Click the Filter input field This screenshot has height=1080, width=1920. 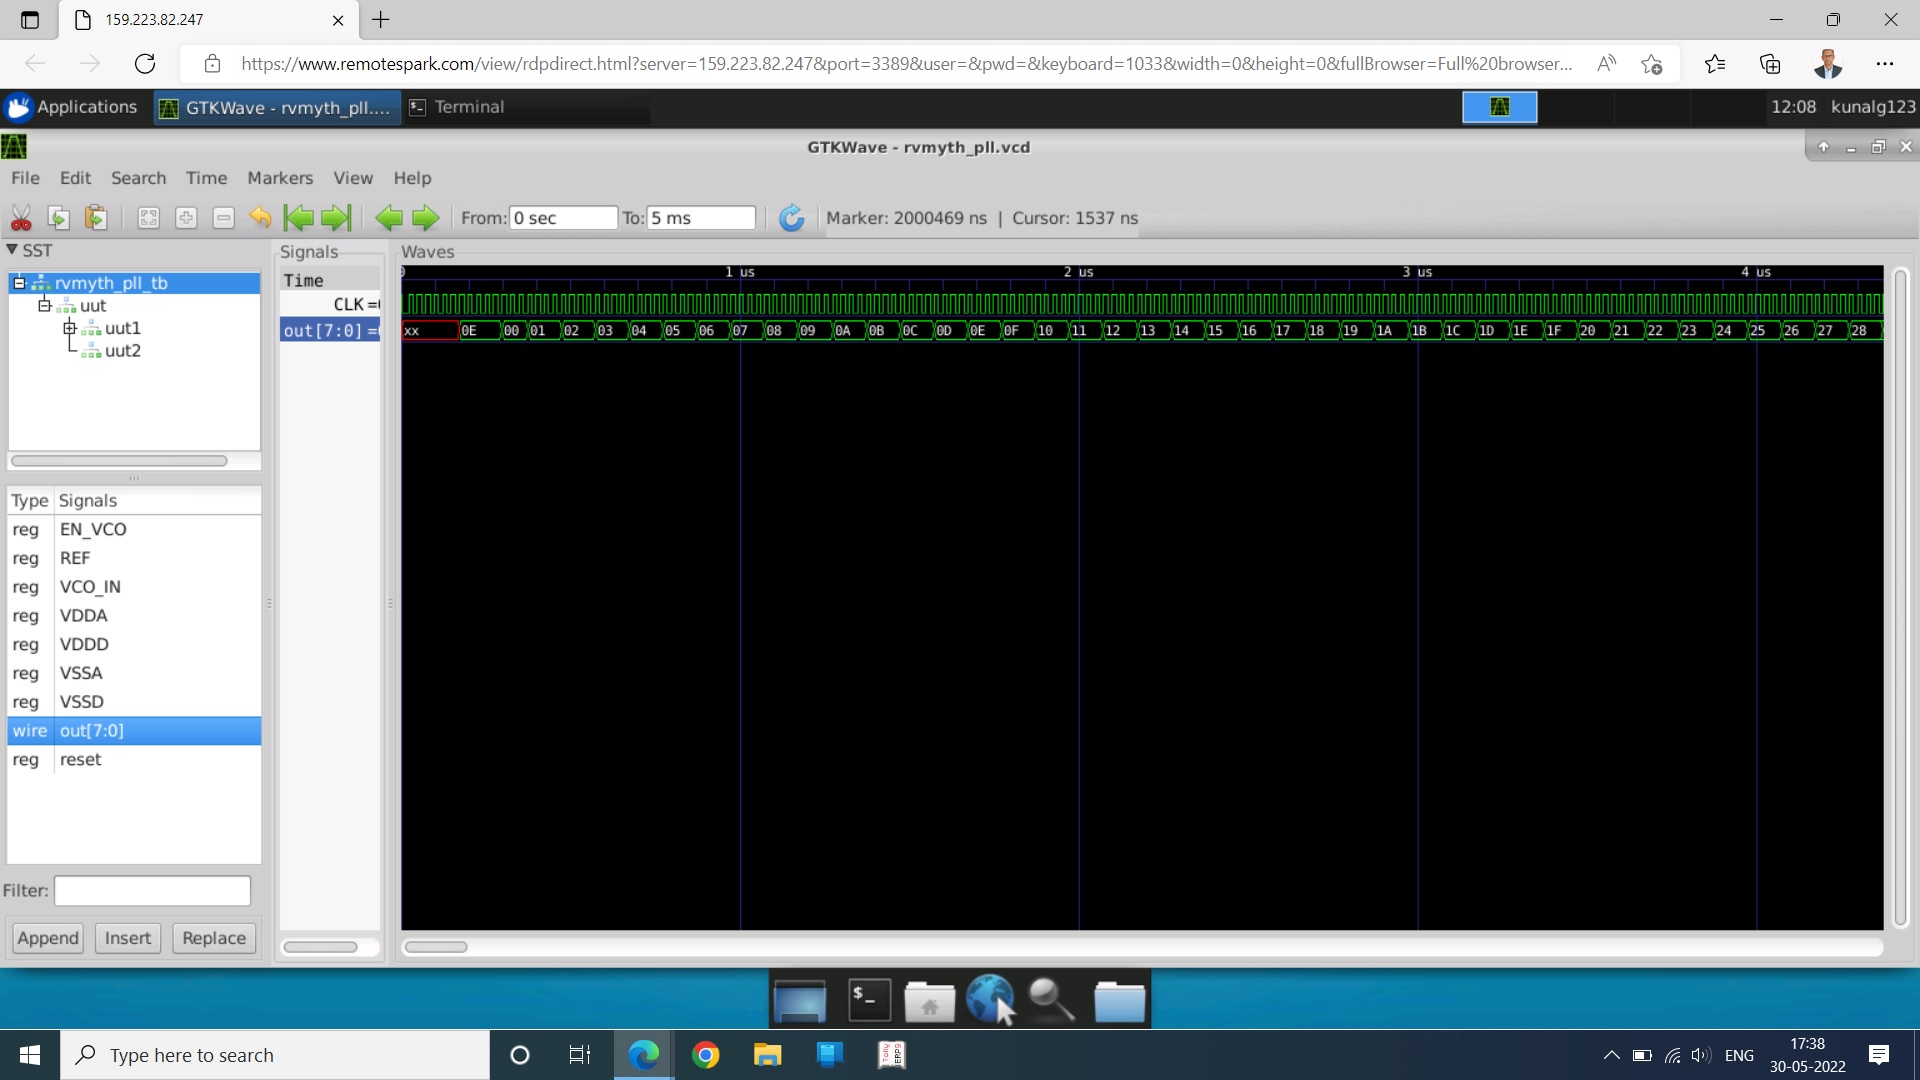[x=152, y=890]
